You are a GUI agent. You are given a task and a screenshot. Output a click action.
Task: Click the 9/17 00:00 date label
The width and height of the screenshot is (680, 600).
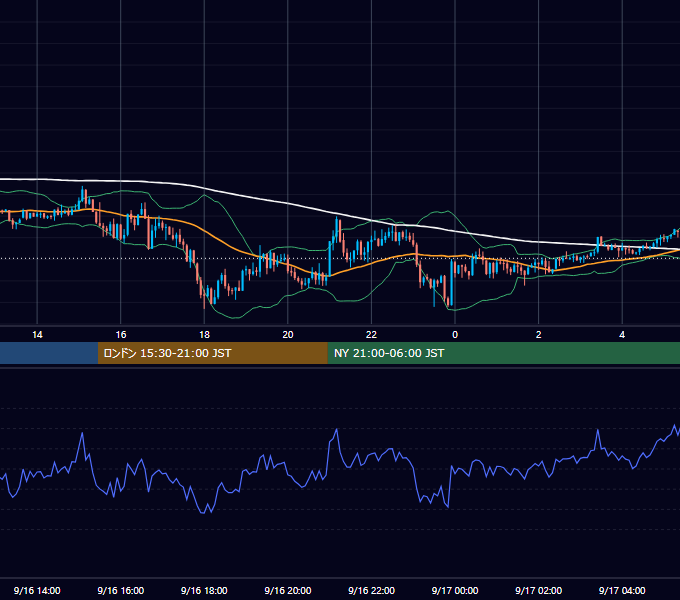[455, 590]
